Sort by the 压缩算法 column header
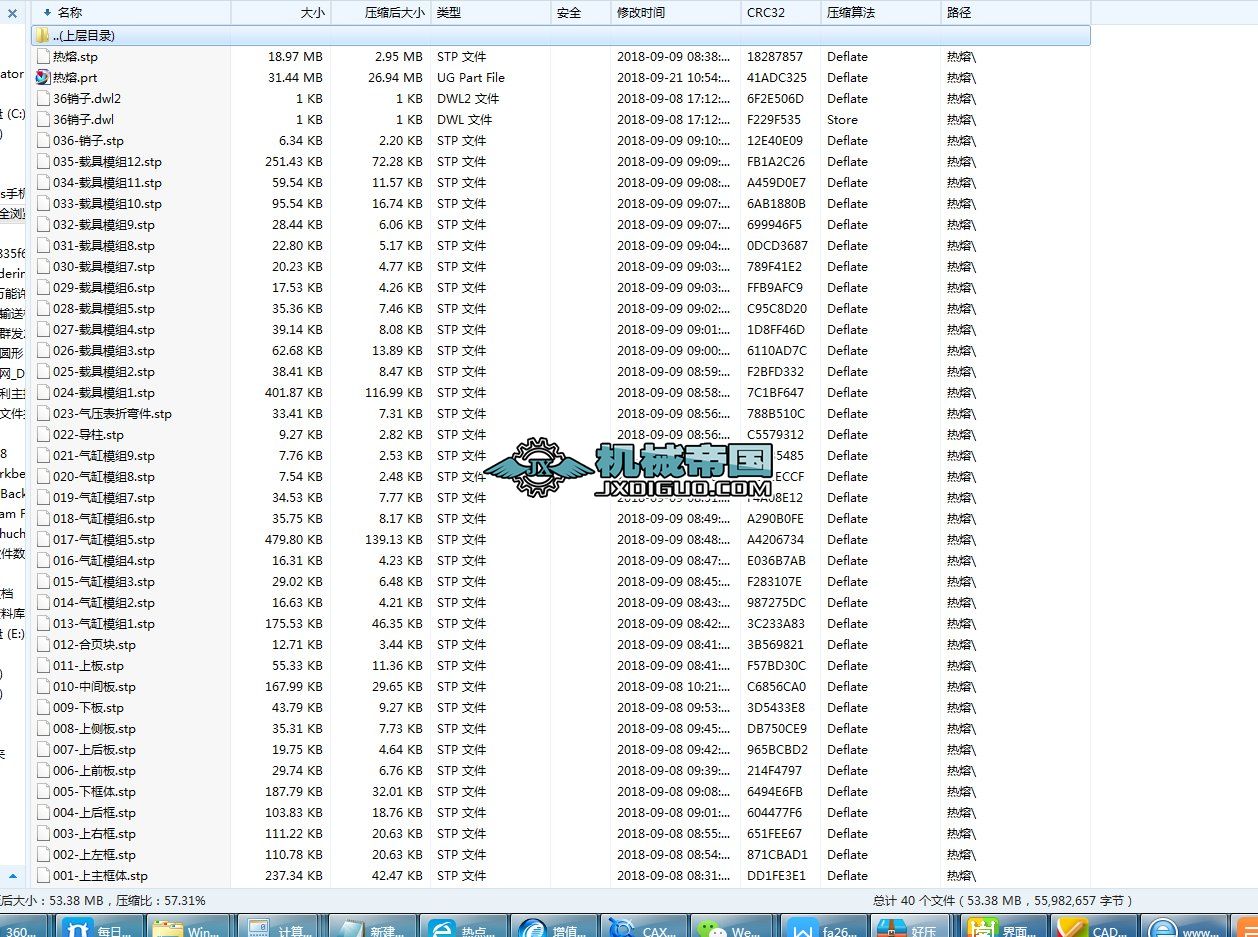This screenshot has width=1258, height=937. 881,12
